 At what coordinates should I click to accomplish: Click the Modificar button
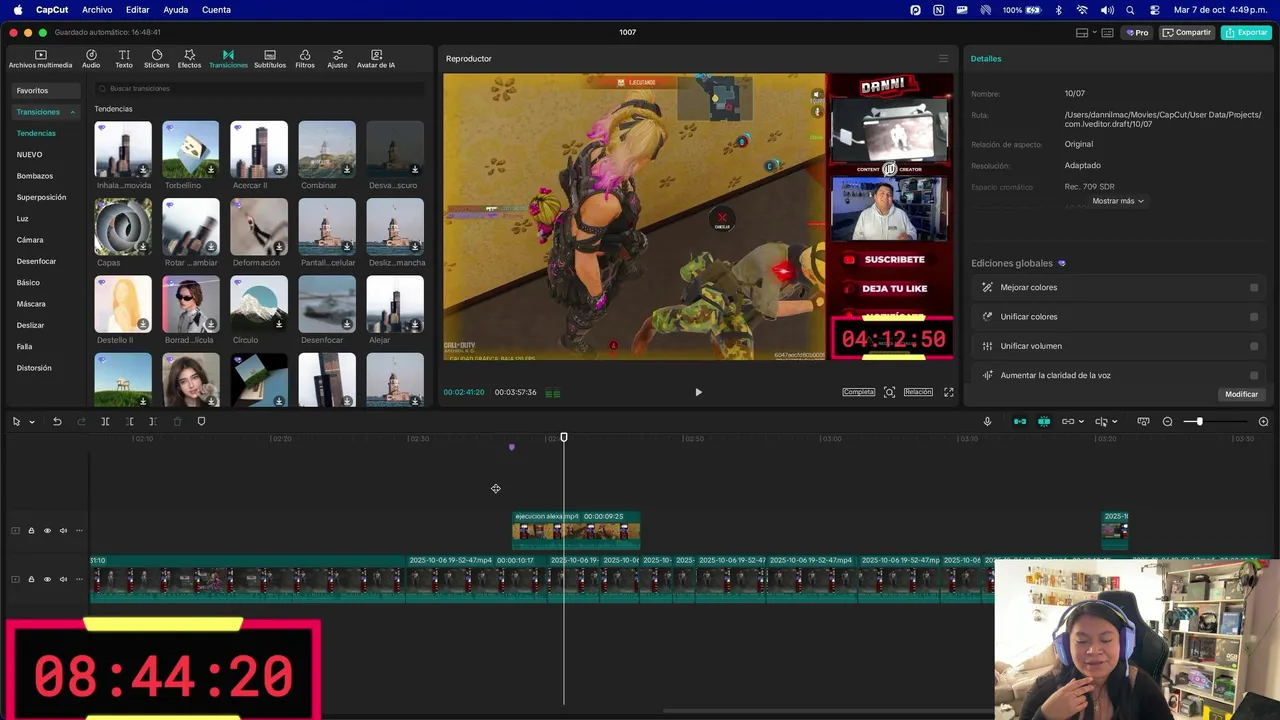(x=1241, y=394)
